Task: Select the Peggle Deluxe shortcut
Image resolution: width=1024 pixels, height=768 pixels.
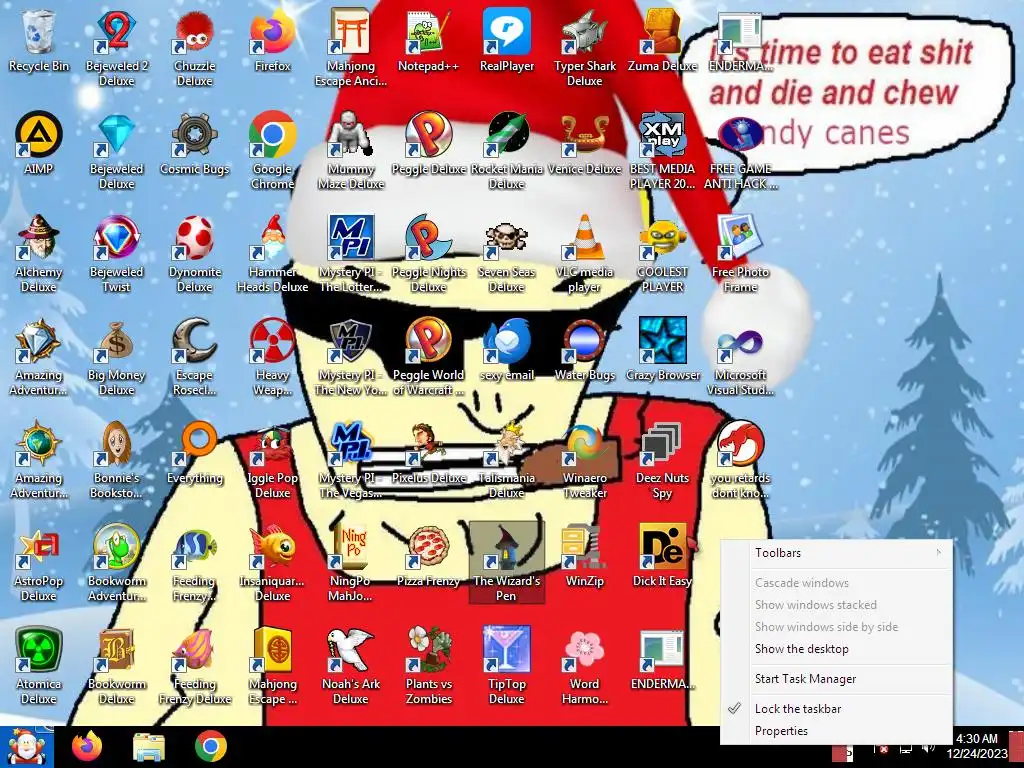Action: tap(428, 144)
